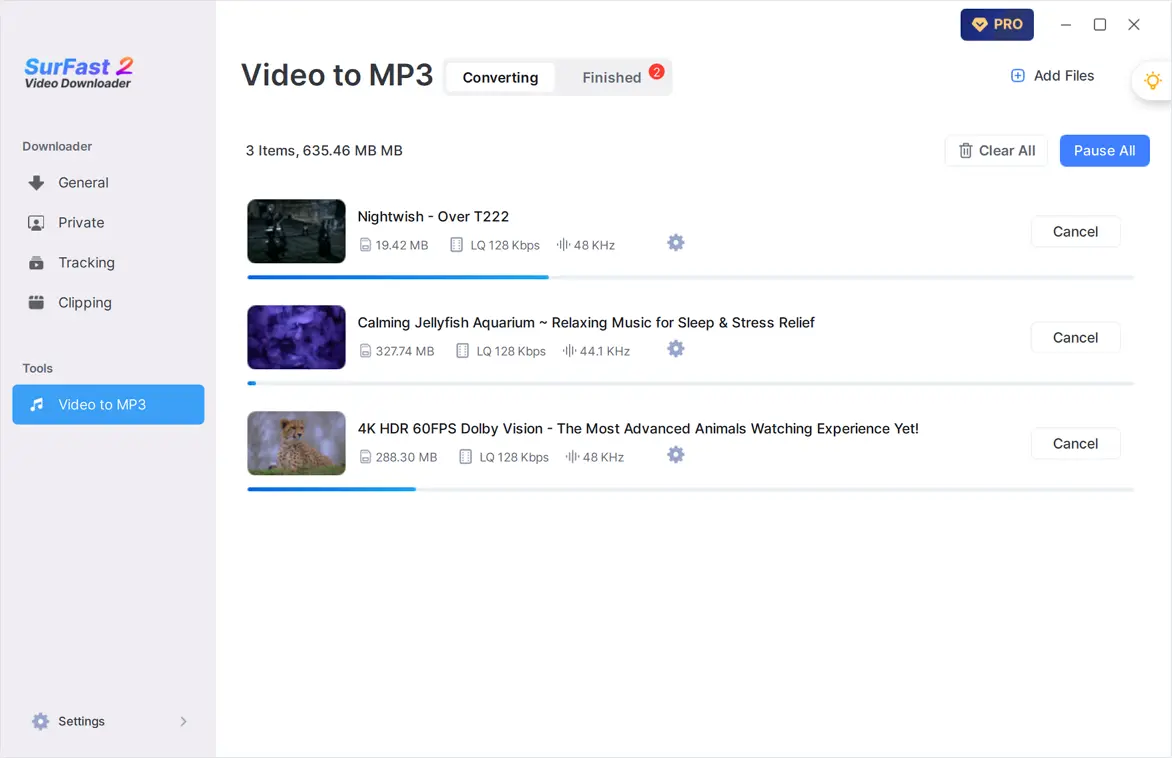The height and width of the screenshot is (758, 1172).
Task: Click the Nightwish conversion progress bar
Action: [691, 277]
